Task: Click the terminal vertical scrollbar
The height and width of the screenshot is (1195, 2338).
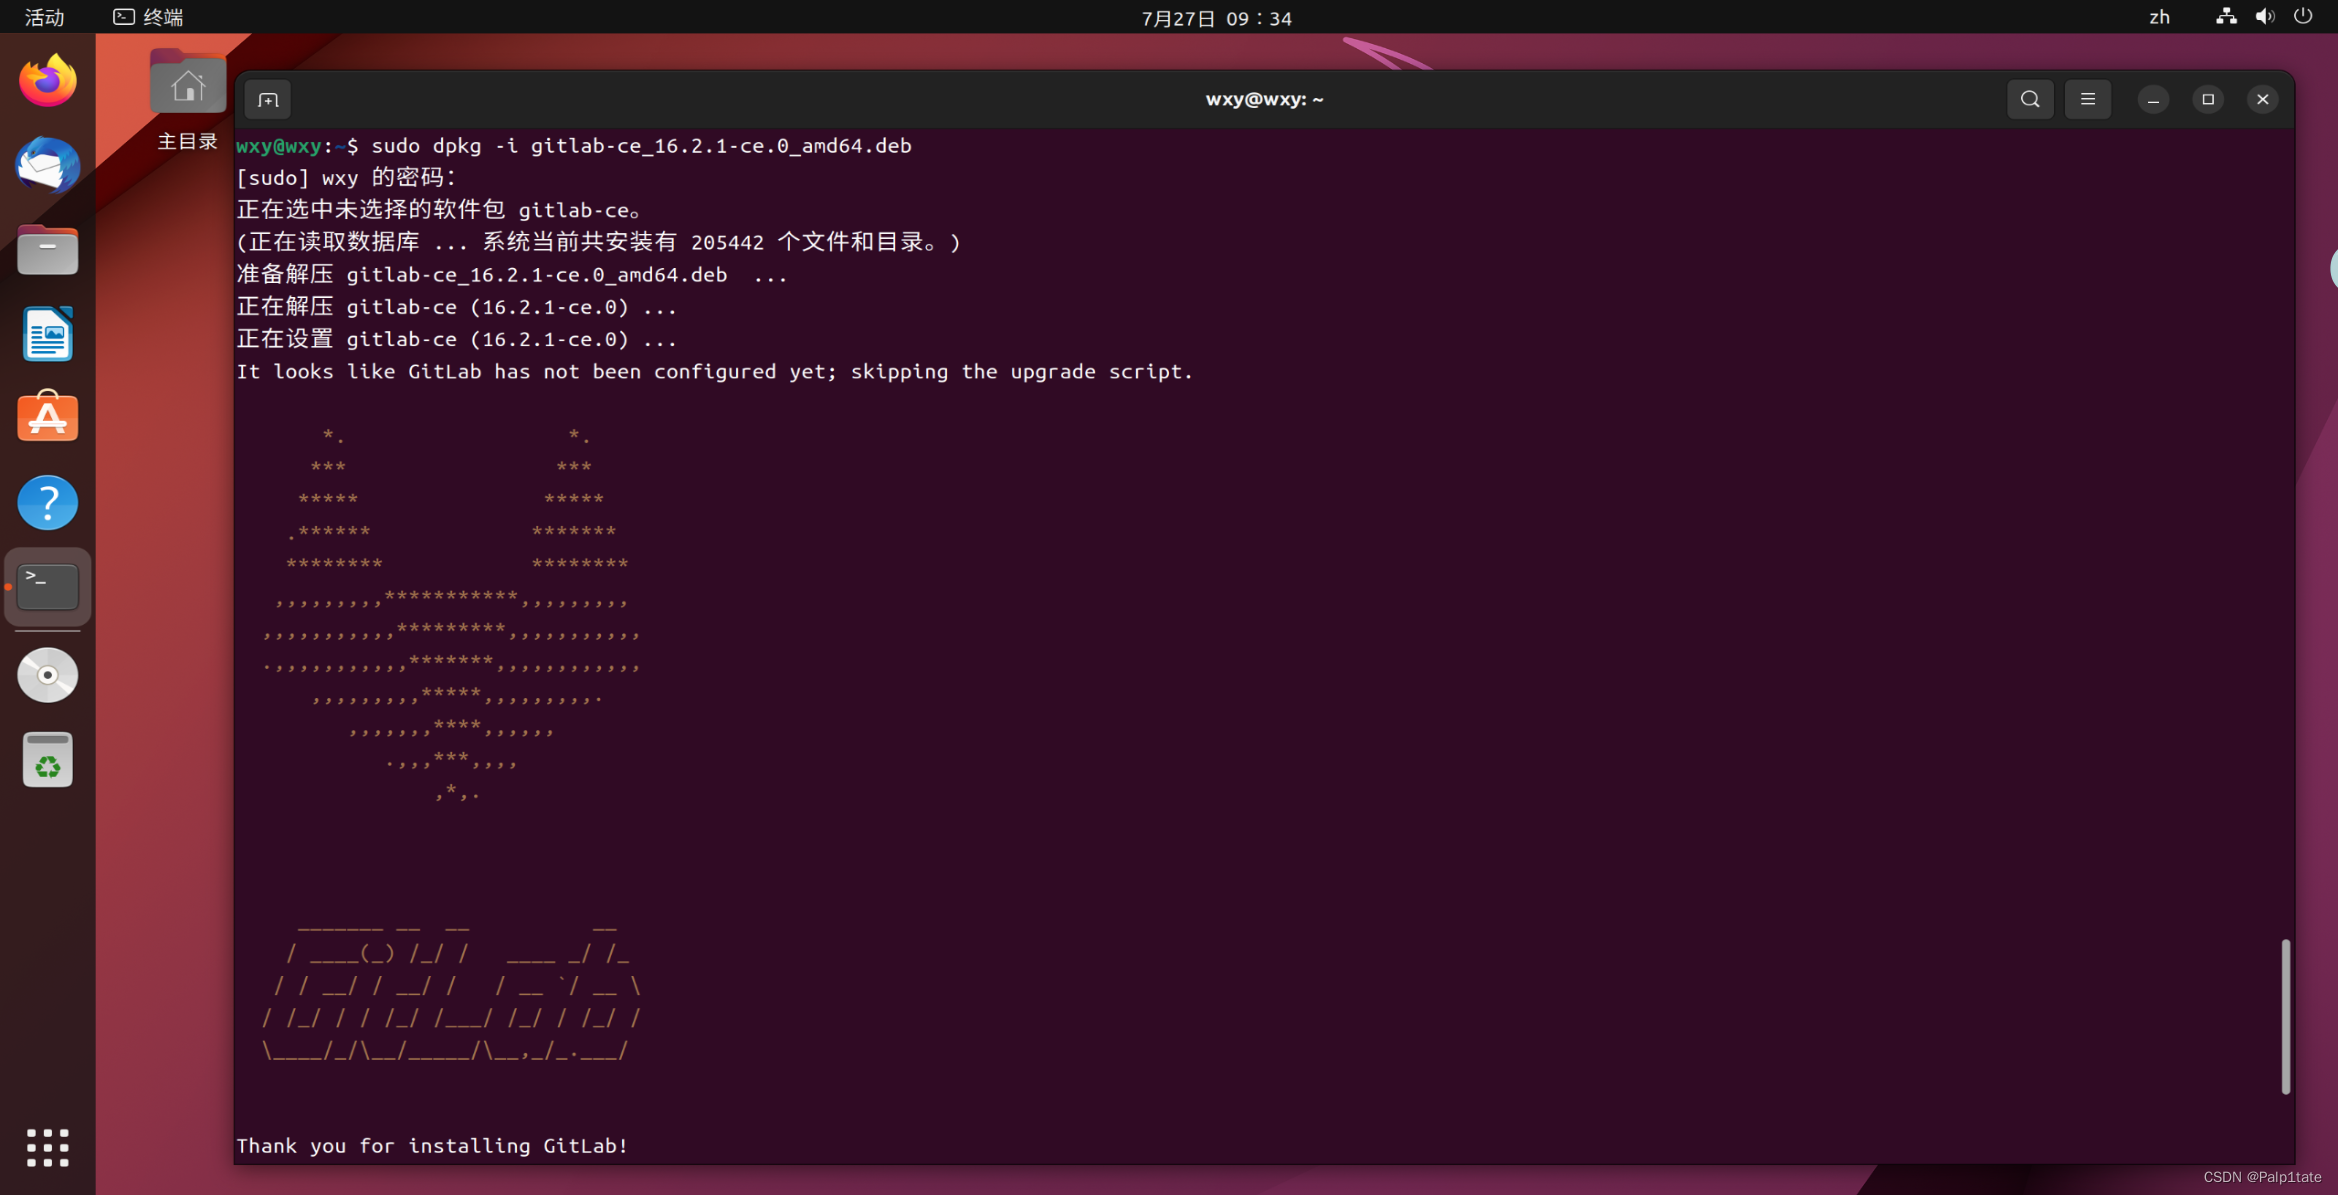Action: (x=2285, y=1016)
